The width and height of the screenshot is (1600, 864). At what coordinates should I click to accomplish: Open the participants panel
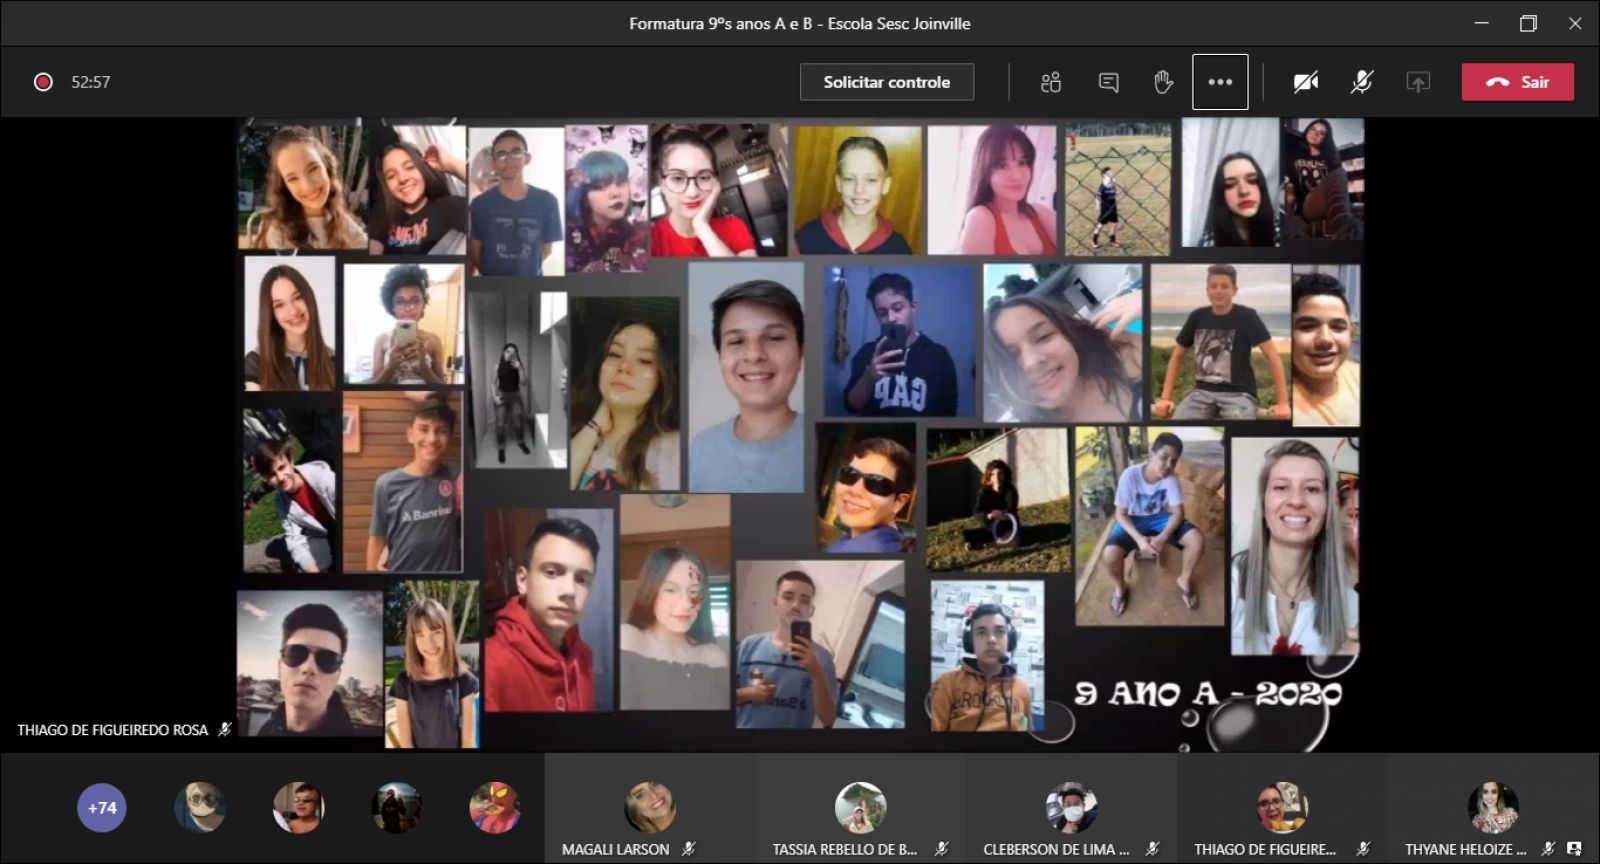[x=1050, y=82]
